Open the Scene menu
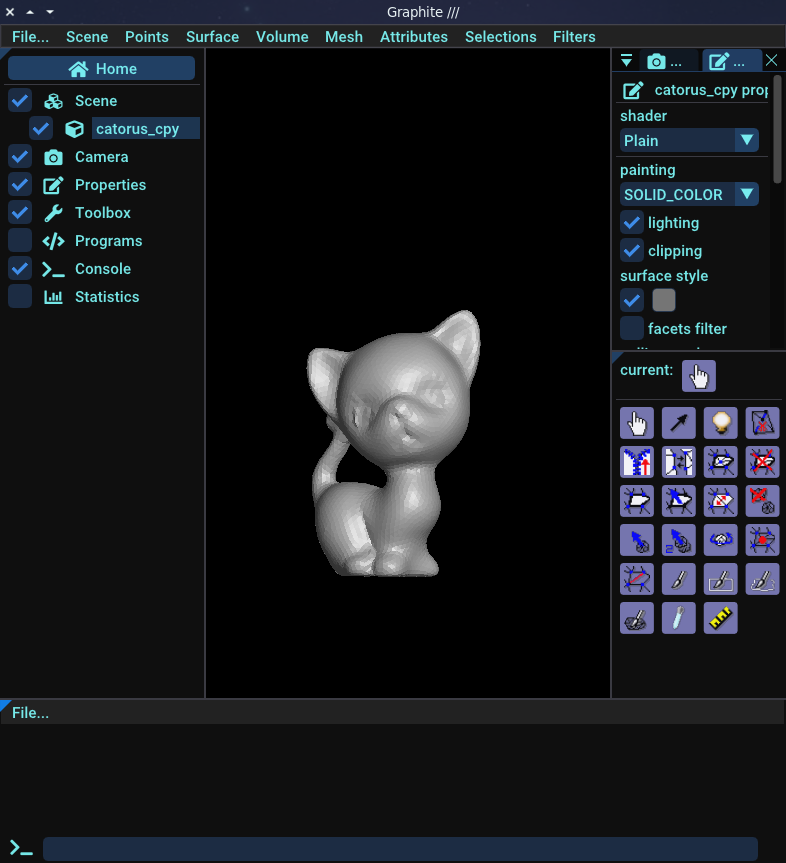Image resolution: width=786 pixels, height=863 pixels. pyautogui.click(x=87, y=37)
